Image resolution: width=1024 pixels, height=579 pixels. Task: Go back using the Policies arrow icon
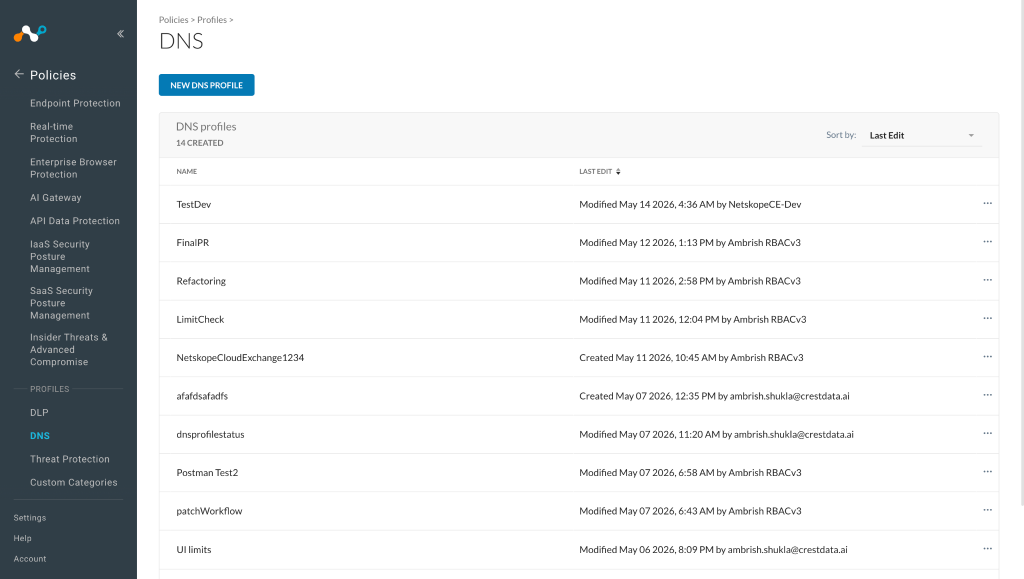click(19, 74)
